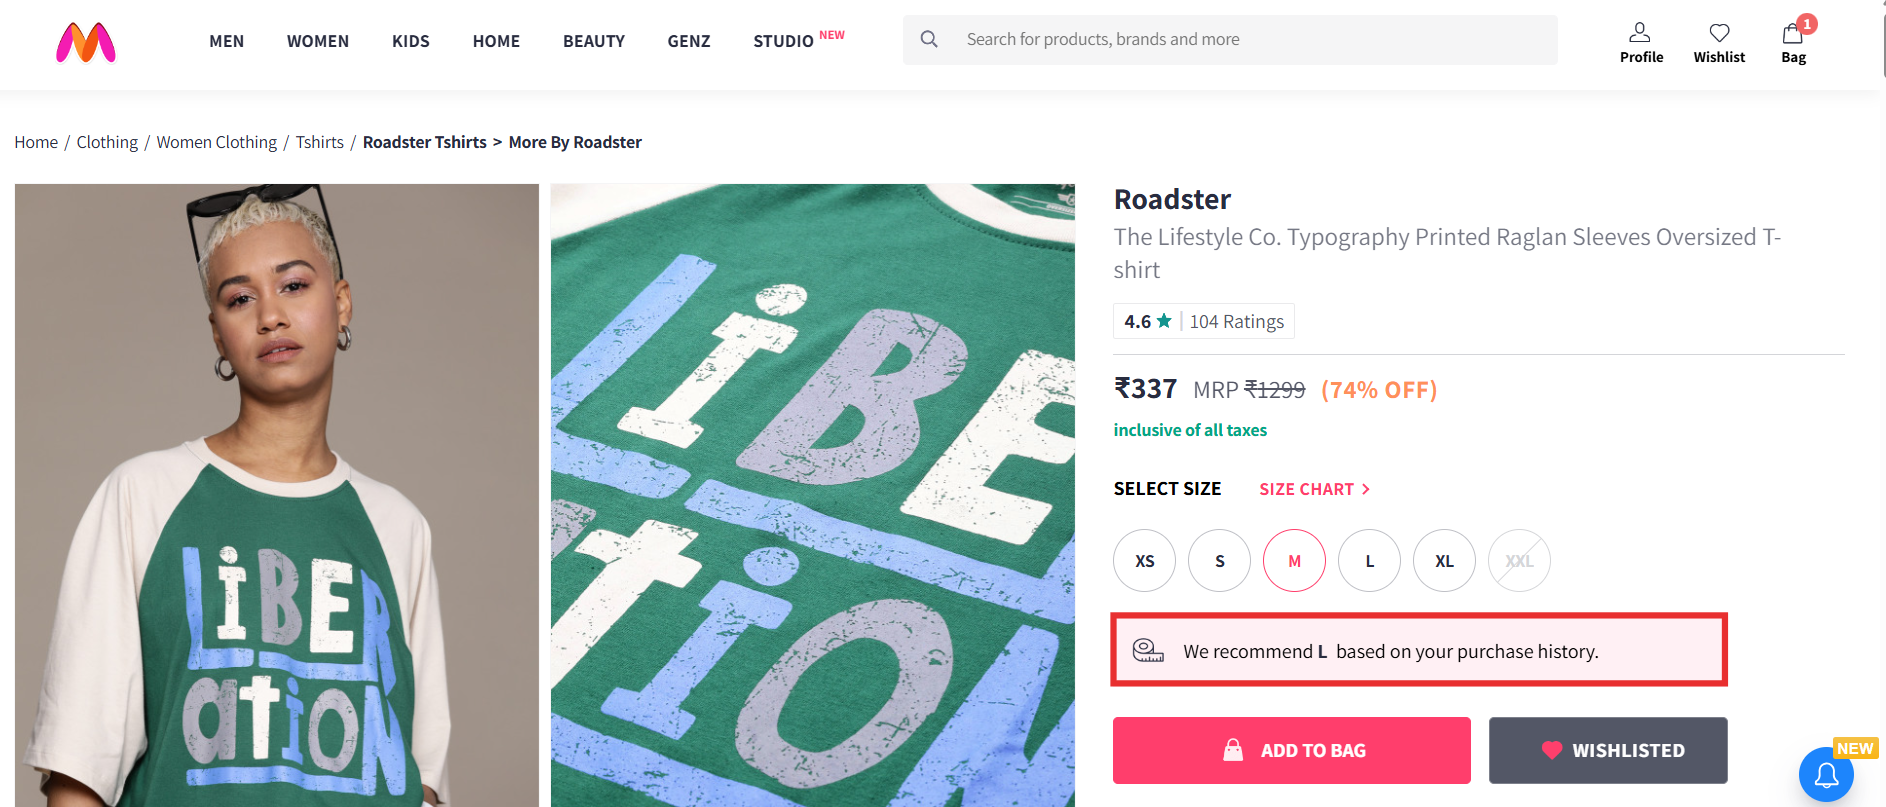The width and height of the screenshot is (1886, 807).
Task: Select size XS
Action: [1145, 561]
